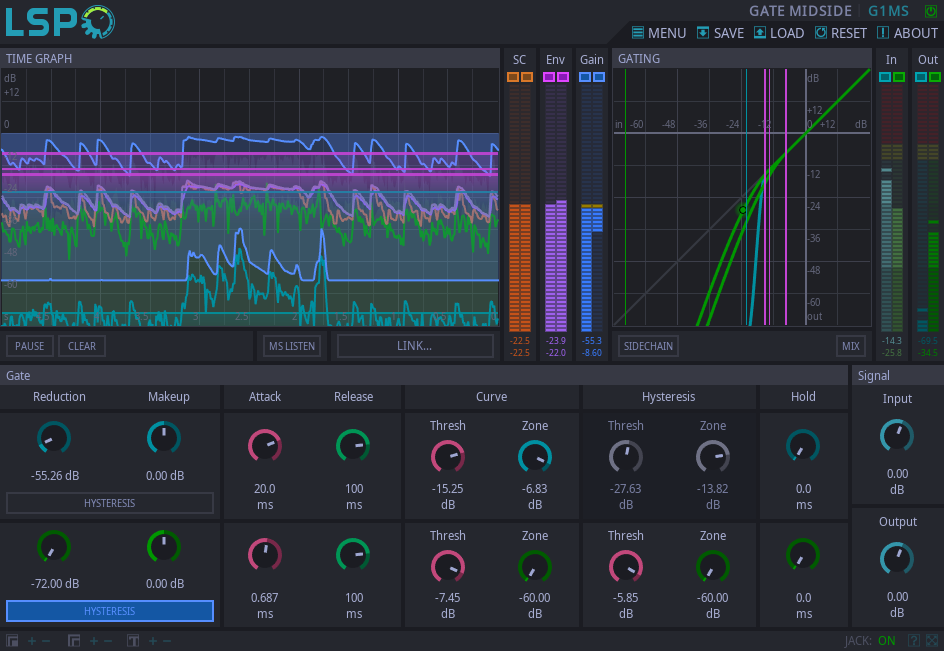Toggle the right blue Gain meter channel
Image resolution: width=944 pixels, height=651 pixels.
pyautogui.click(x=598, y=77)
